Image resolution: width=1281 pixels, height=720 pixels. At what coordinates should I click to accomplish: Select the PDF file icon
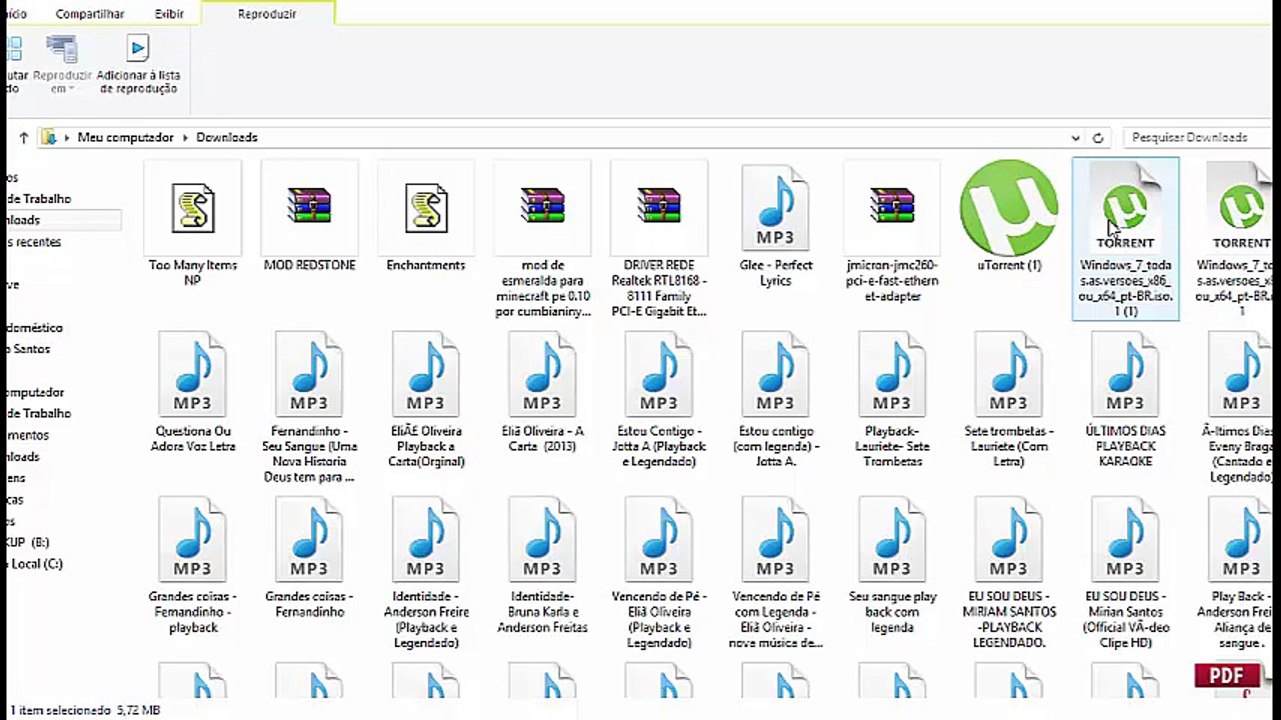pos(1227,680)
